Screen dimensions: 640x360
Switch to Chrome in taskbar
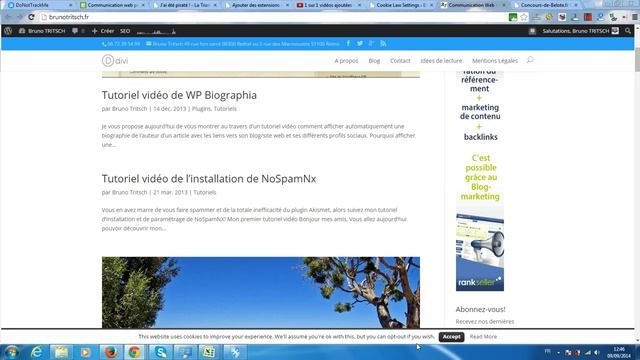point(135,352)
